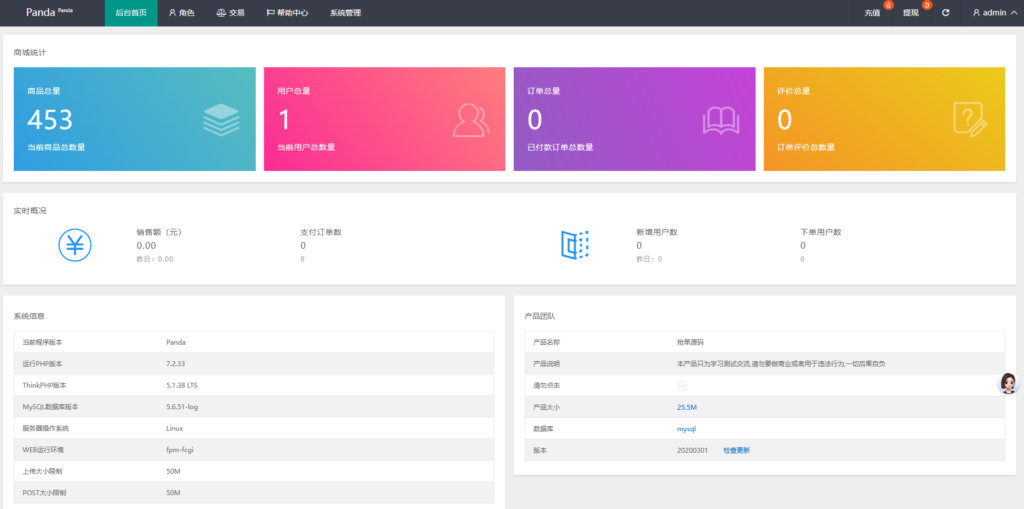1024x509 pixels.
Task: Open 充值 notifications with badge
Action: tap(873, 13)
